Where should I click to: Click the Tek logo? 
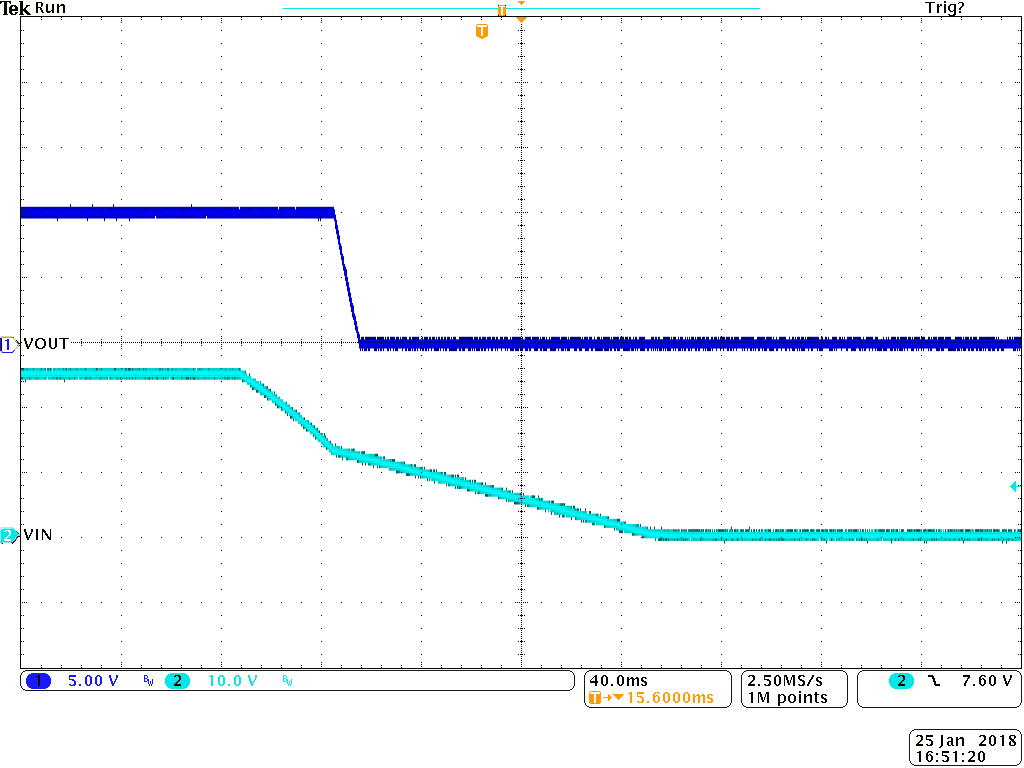tap(16, 8)
